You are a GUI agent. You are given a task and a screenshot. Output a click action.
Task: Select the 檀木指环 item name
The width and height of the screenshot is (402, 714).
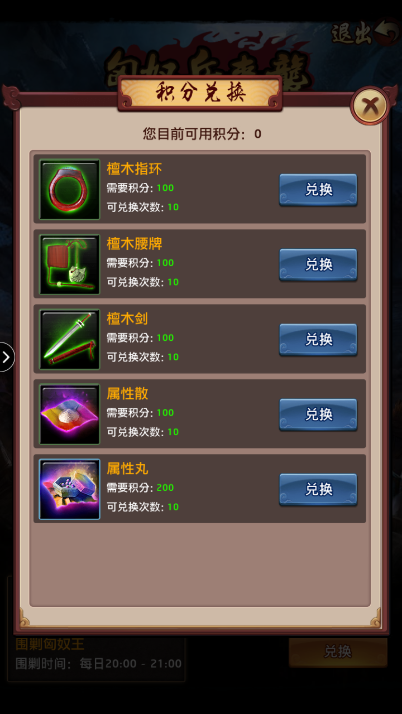[x=134, y=169]
